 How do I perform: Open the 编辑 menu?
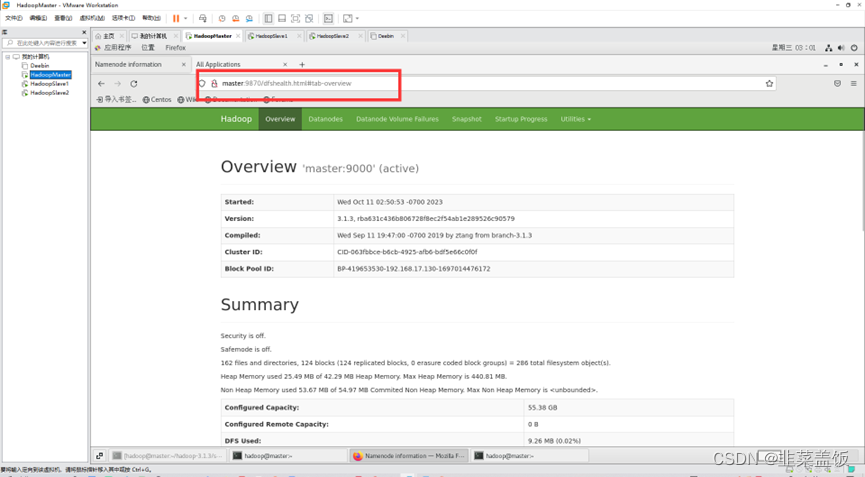(x=38, y=18)
